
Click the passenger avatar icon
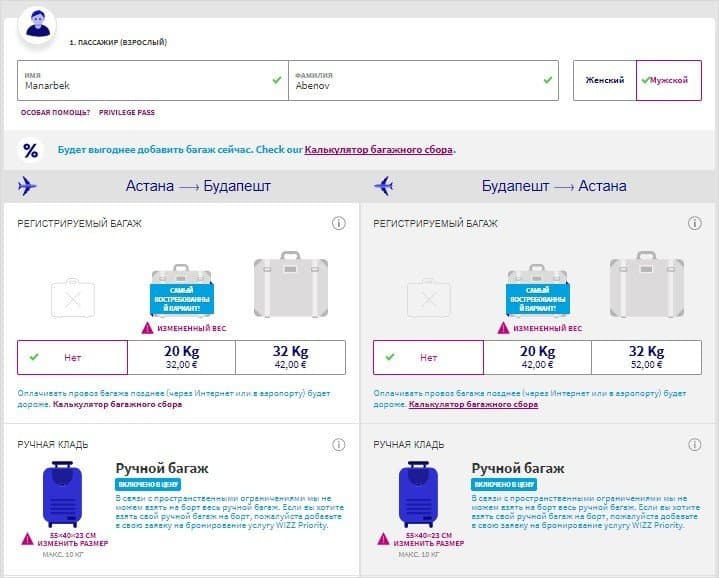(x=37, y=26)
